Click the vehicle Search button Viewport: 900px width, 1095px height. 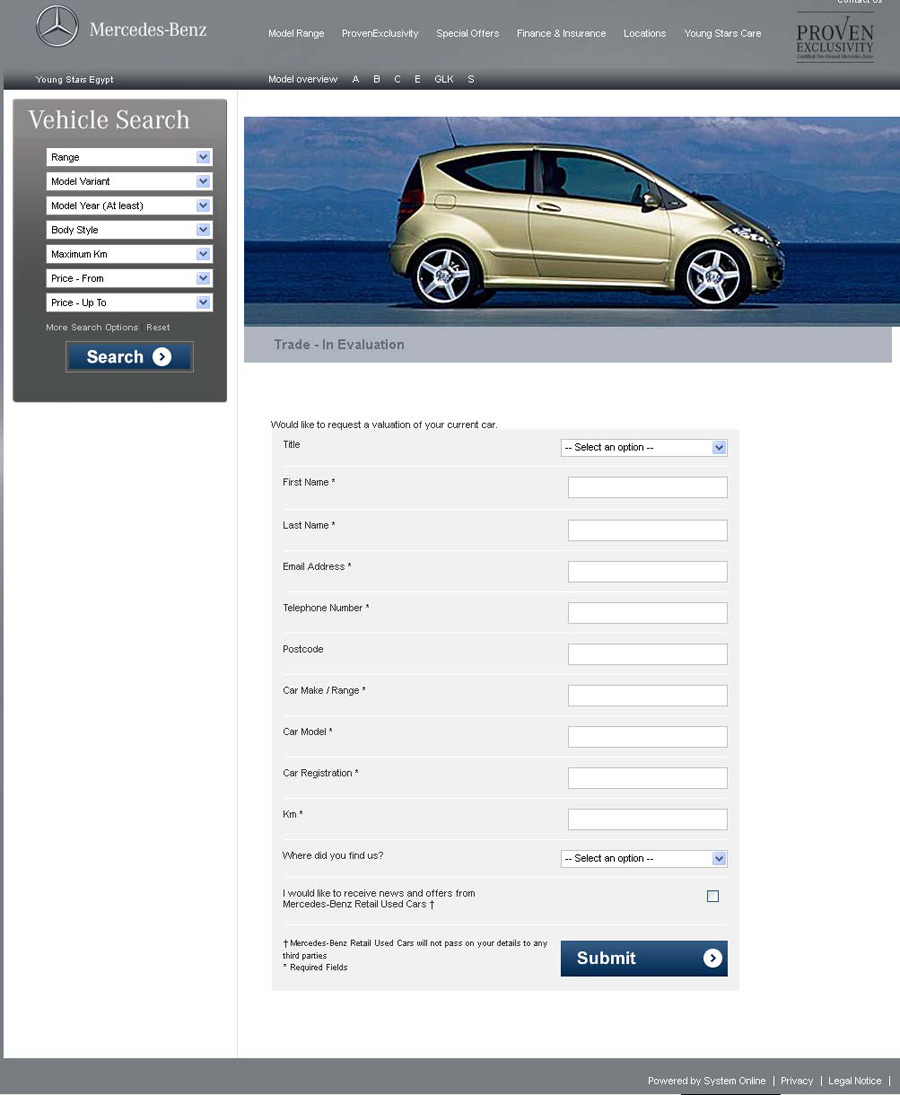tap(129, 357)
